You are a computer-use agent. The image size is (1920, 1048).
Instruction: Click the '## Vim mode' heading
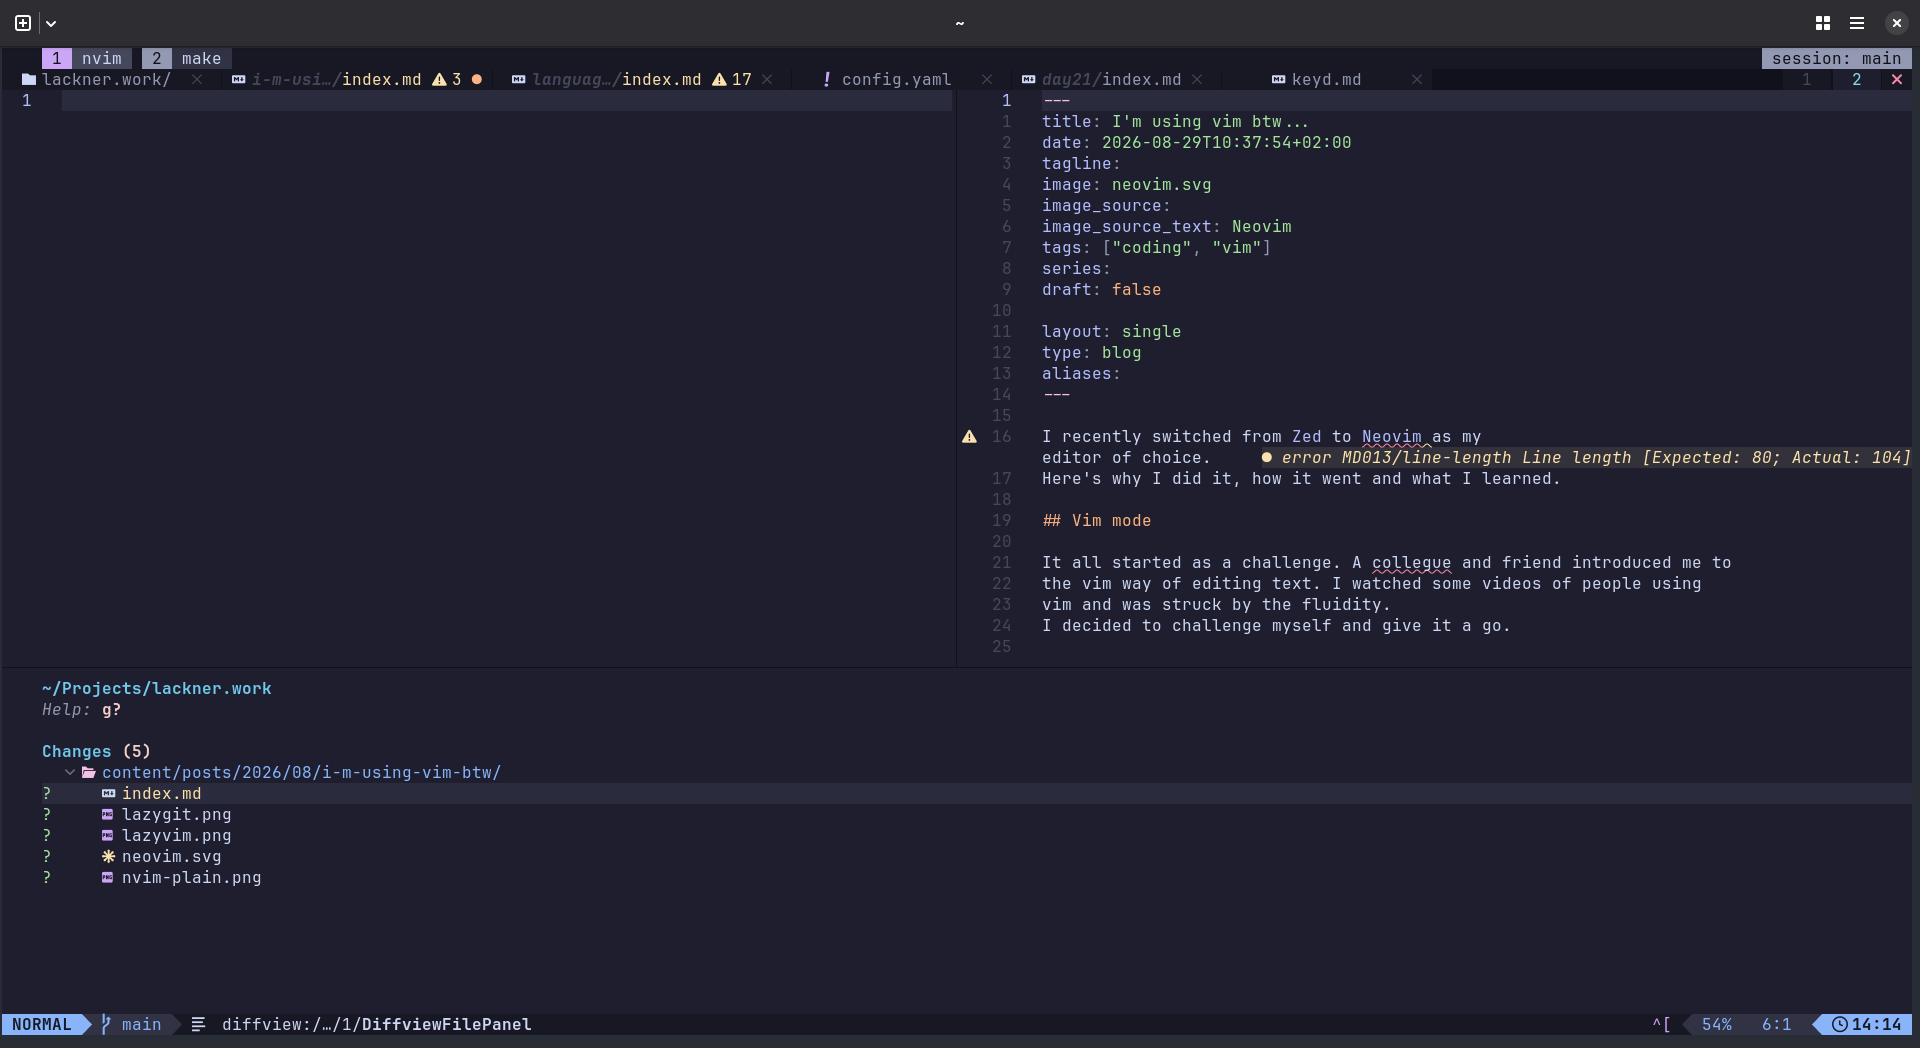point(1097,520)
